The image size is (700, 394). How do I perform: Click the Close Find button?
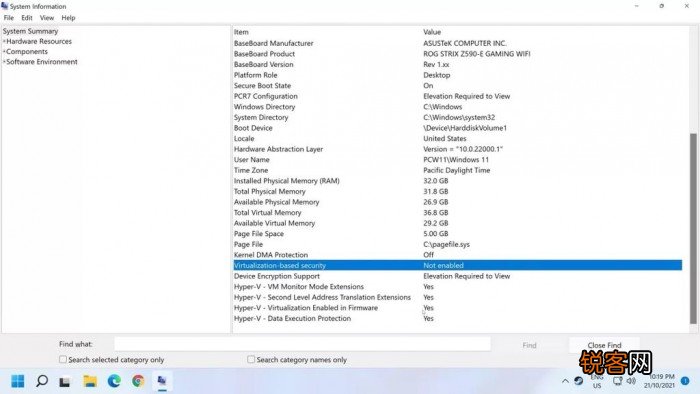pyautogui.click(x=604, y=345)
